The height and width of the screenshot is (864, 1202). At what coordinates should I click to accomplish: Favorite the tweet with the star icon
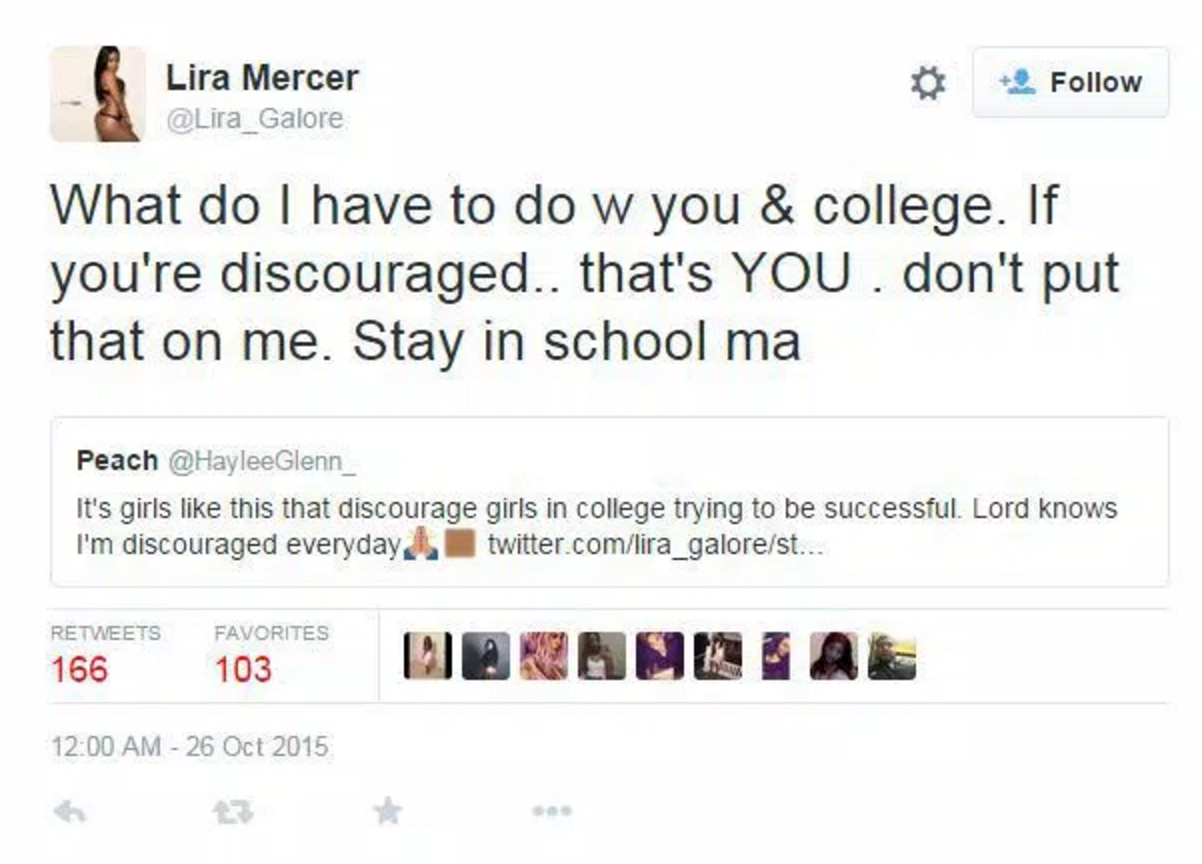pyautogui.click(x=387, y=811)
